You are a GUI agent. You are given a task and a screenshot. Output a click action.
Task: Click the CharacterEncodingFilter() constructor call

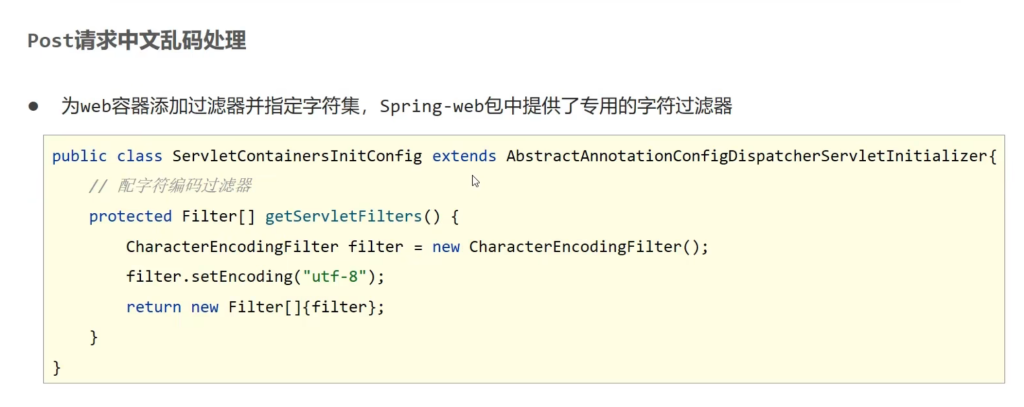pyautogui.click(x=574, y=246)
